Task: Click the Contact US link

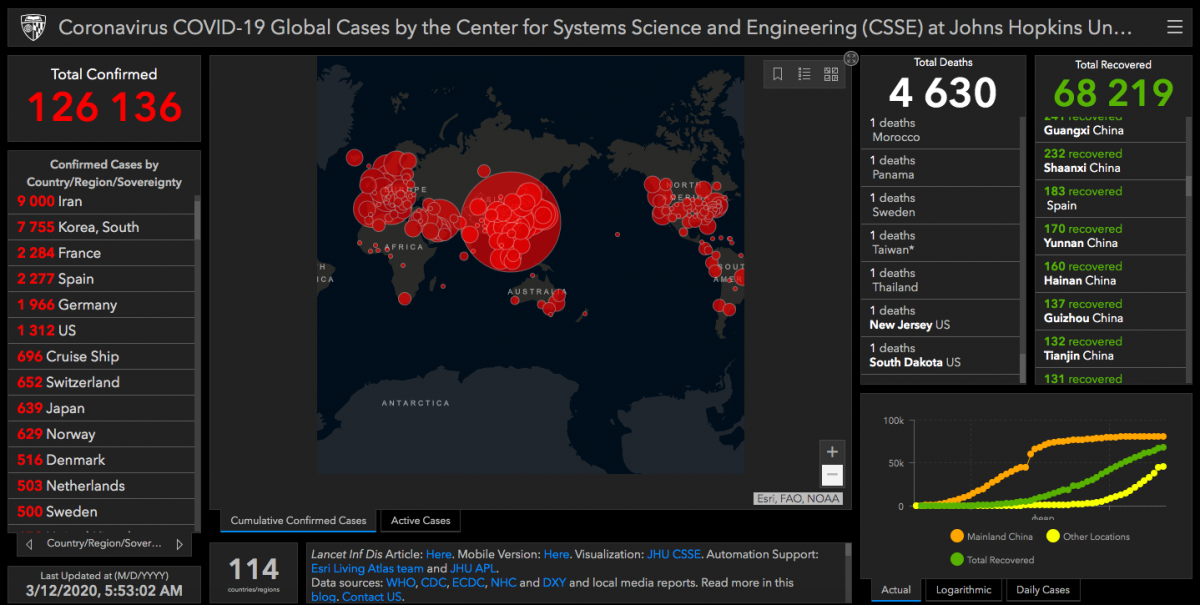Action: click(x=372, y=596)
